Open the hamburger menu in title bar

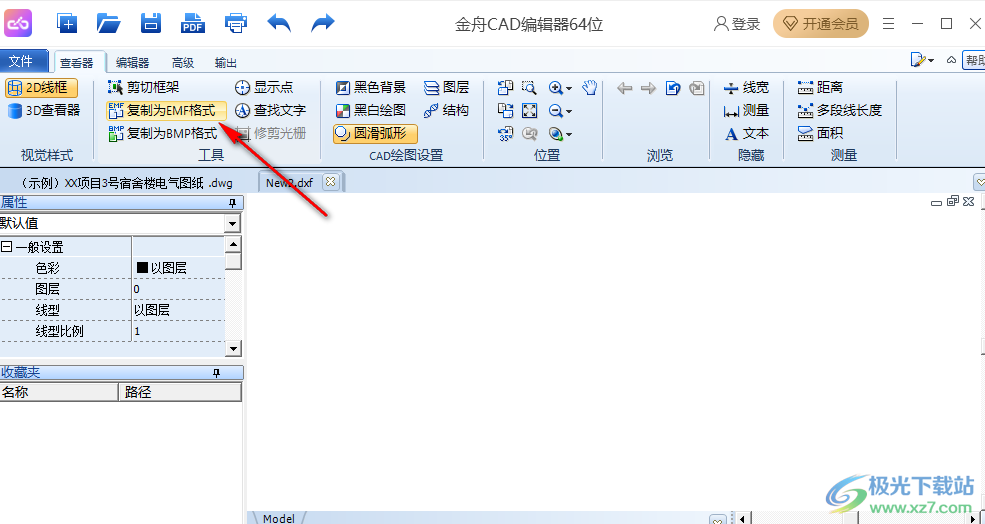[x=888, y=24]
